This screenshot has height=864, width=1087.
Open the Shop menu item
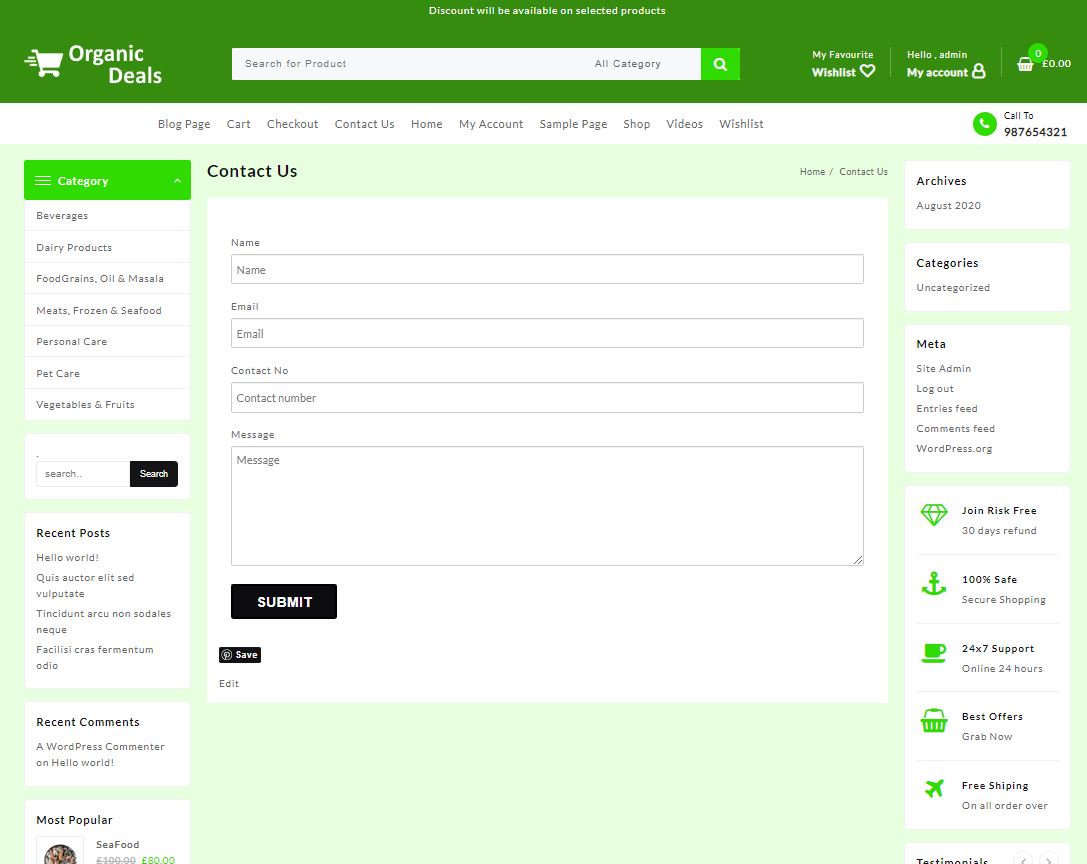636,124
